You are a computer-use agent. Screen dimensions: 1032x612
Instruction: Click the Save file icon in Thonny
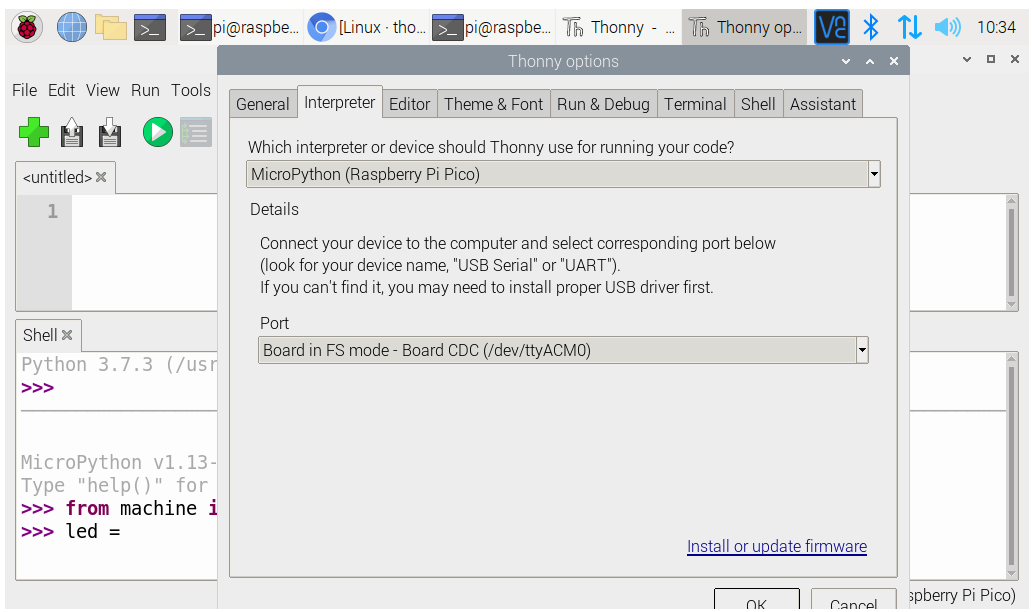(x=110, y=132)
